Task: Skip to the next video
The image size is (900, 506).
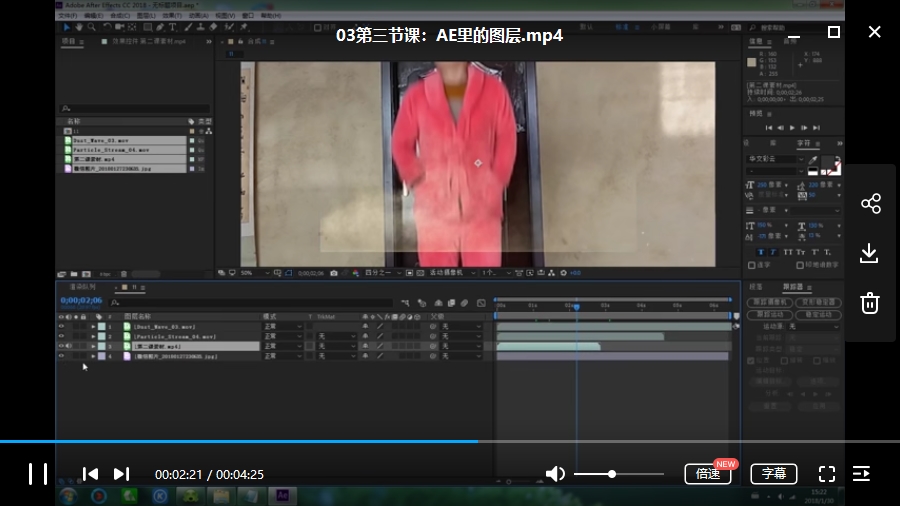Action: 121,474
